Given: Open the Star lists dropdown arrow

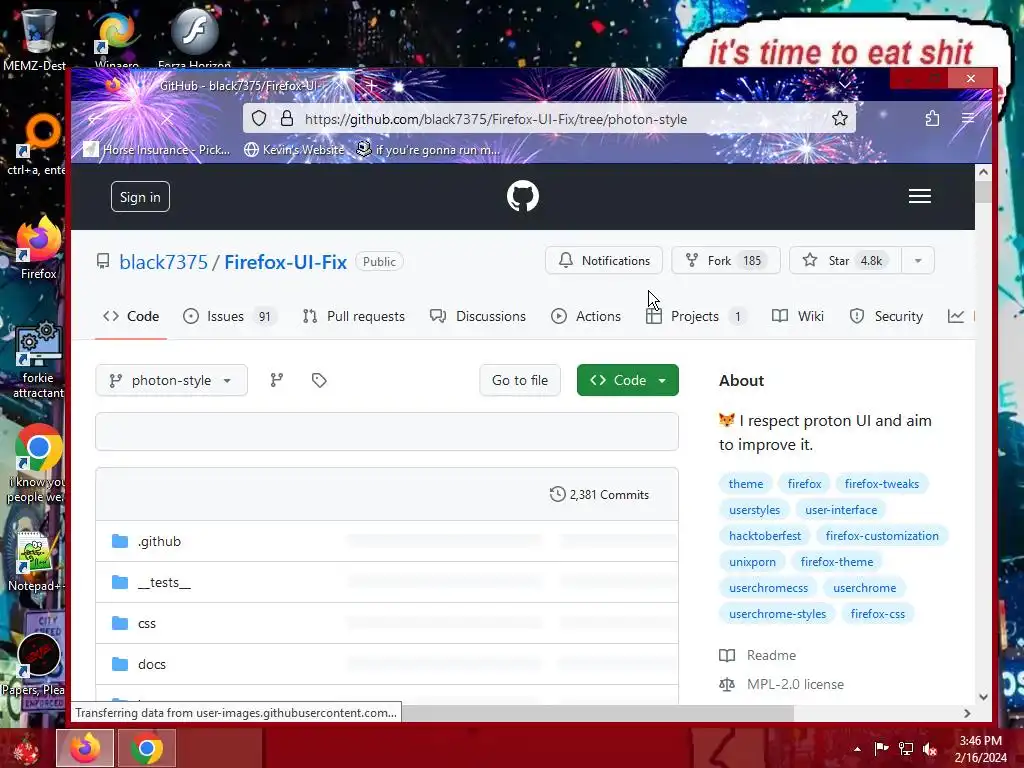Looking at the screenshot, I should 918,261.
